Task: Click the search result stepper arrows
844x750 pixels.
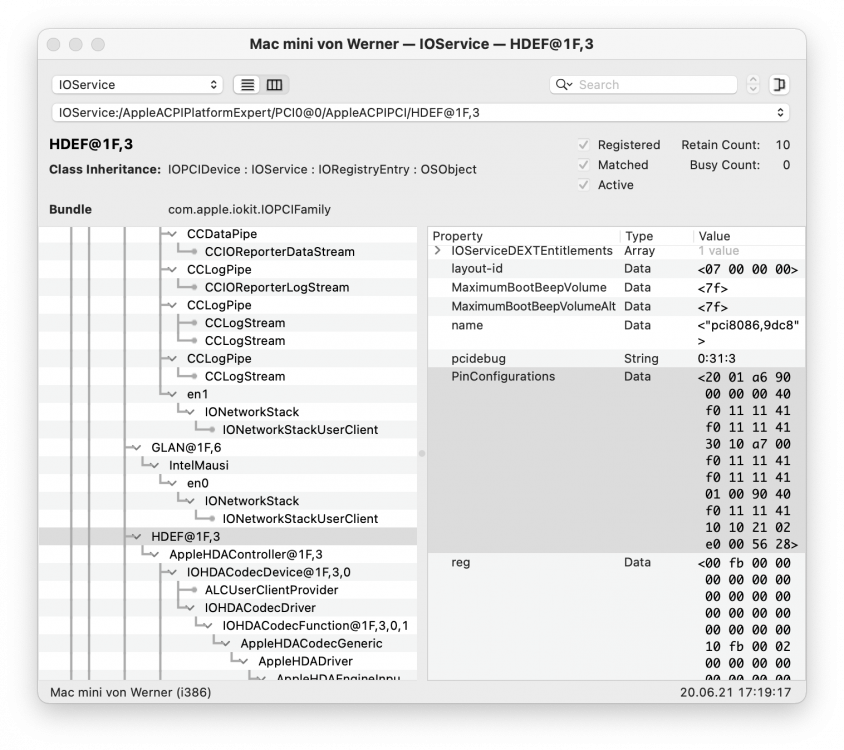Action: click(753, 85)
